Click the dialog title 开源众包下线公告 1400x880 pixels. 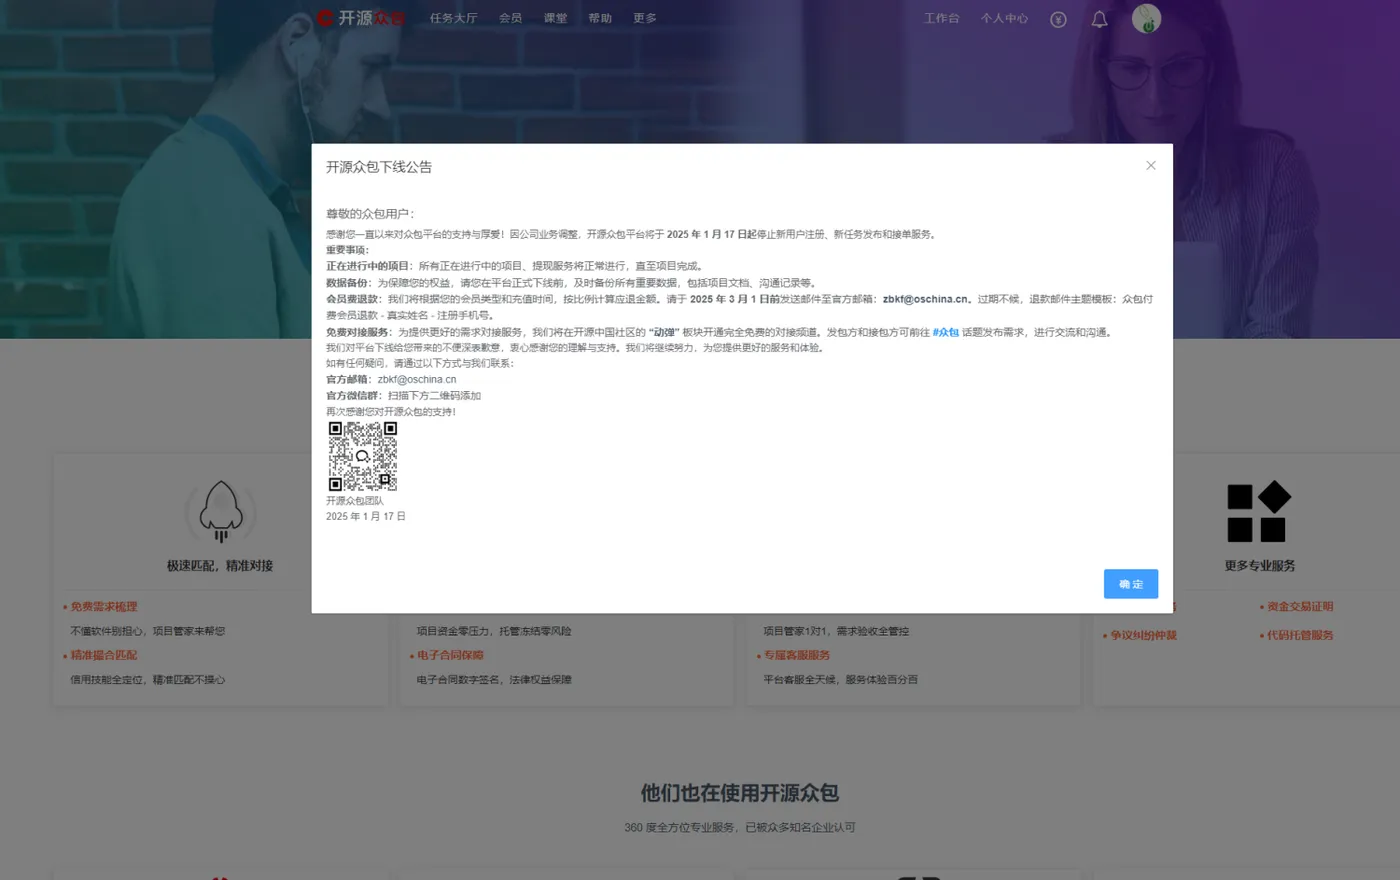tap(379, 167)
